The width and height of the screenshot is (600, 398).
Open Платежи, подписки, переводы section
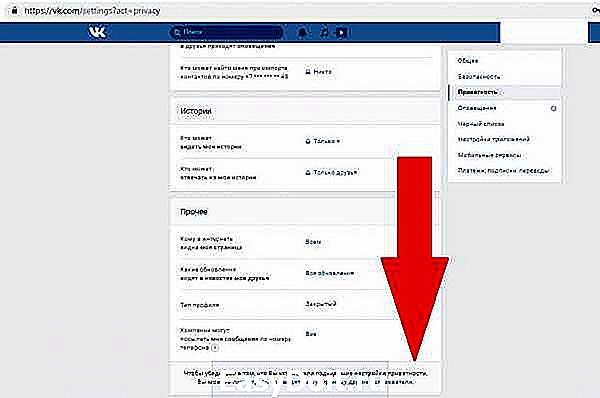(504, 171)
